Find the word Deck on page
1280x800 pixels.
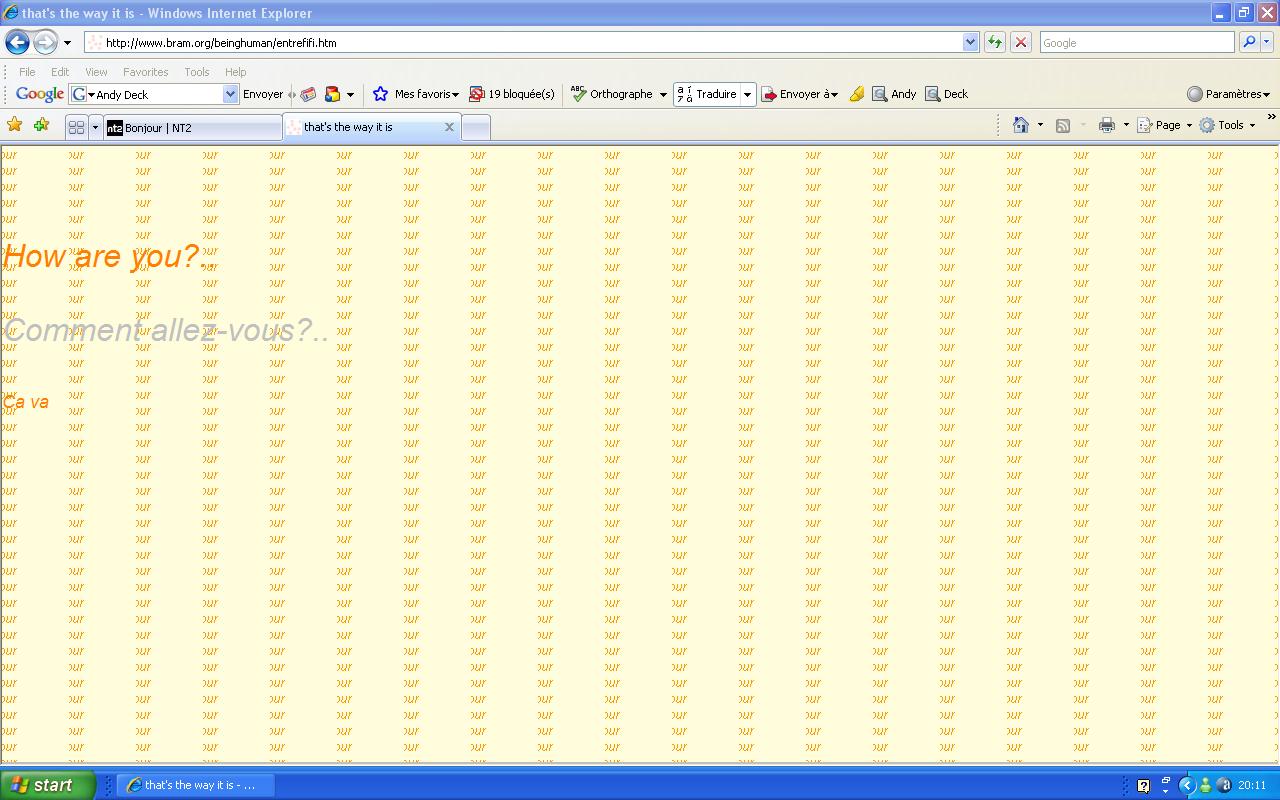pyautogui.click(x=946, y=94)
